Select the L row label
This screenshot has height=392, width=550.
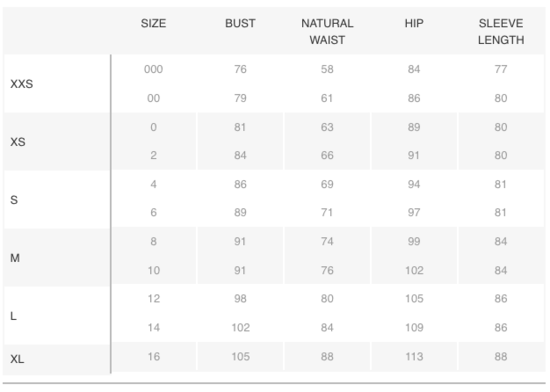click(13, 316)
